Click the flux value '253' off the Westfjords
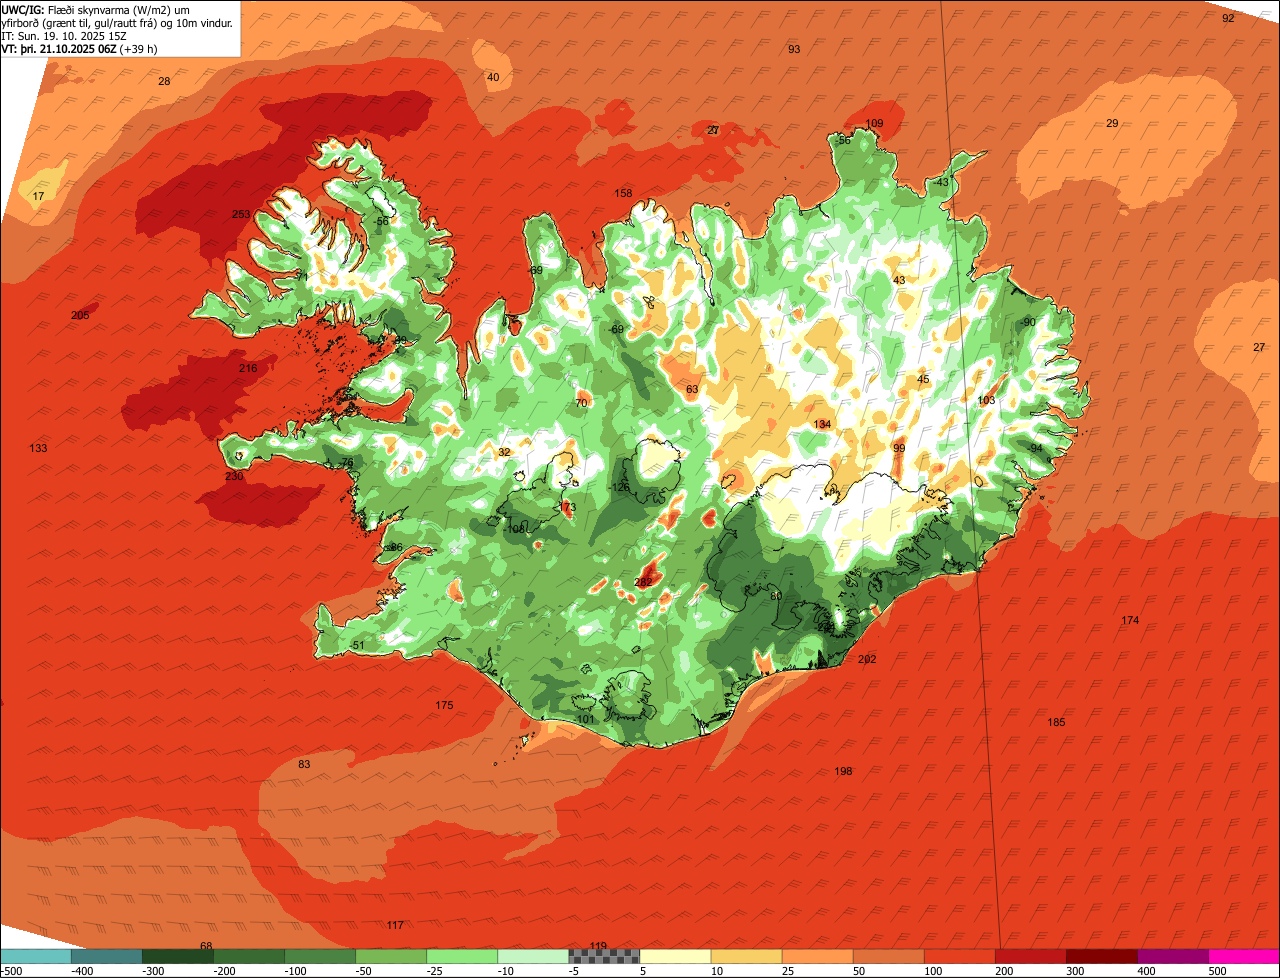 241,214
